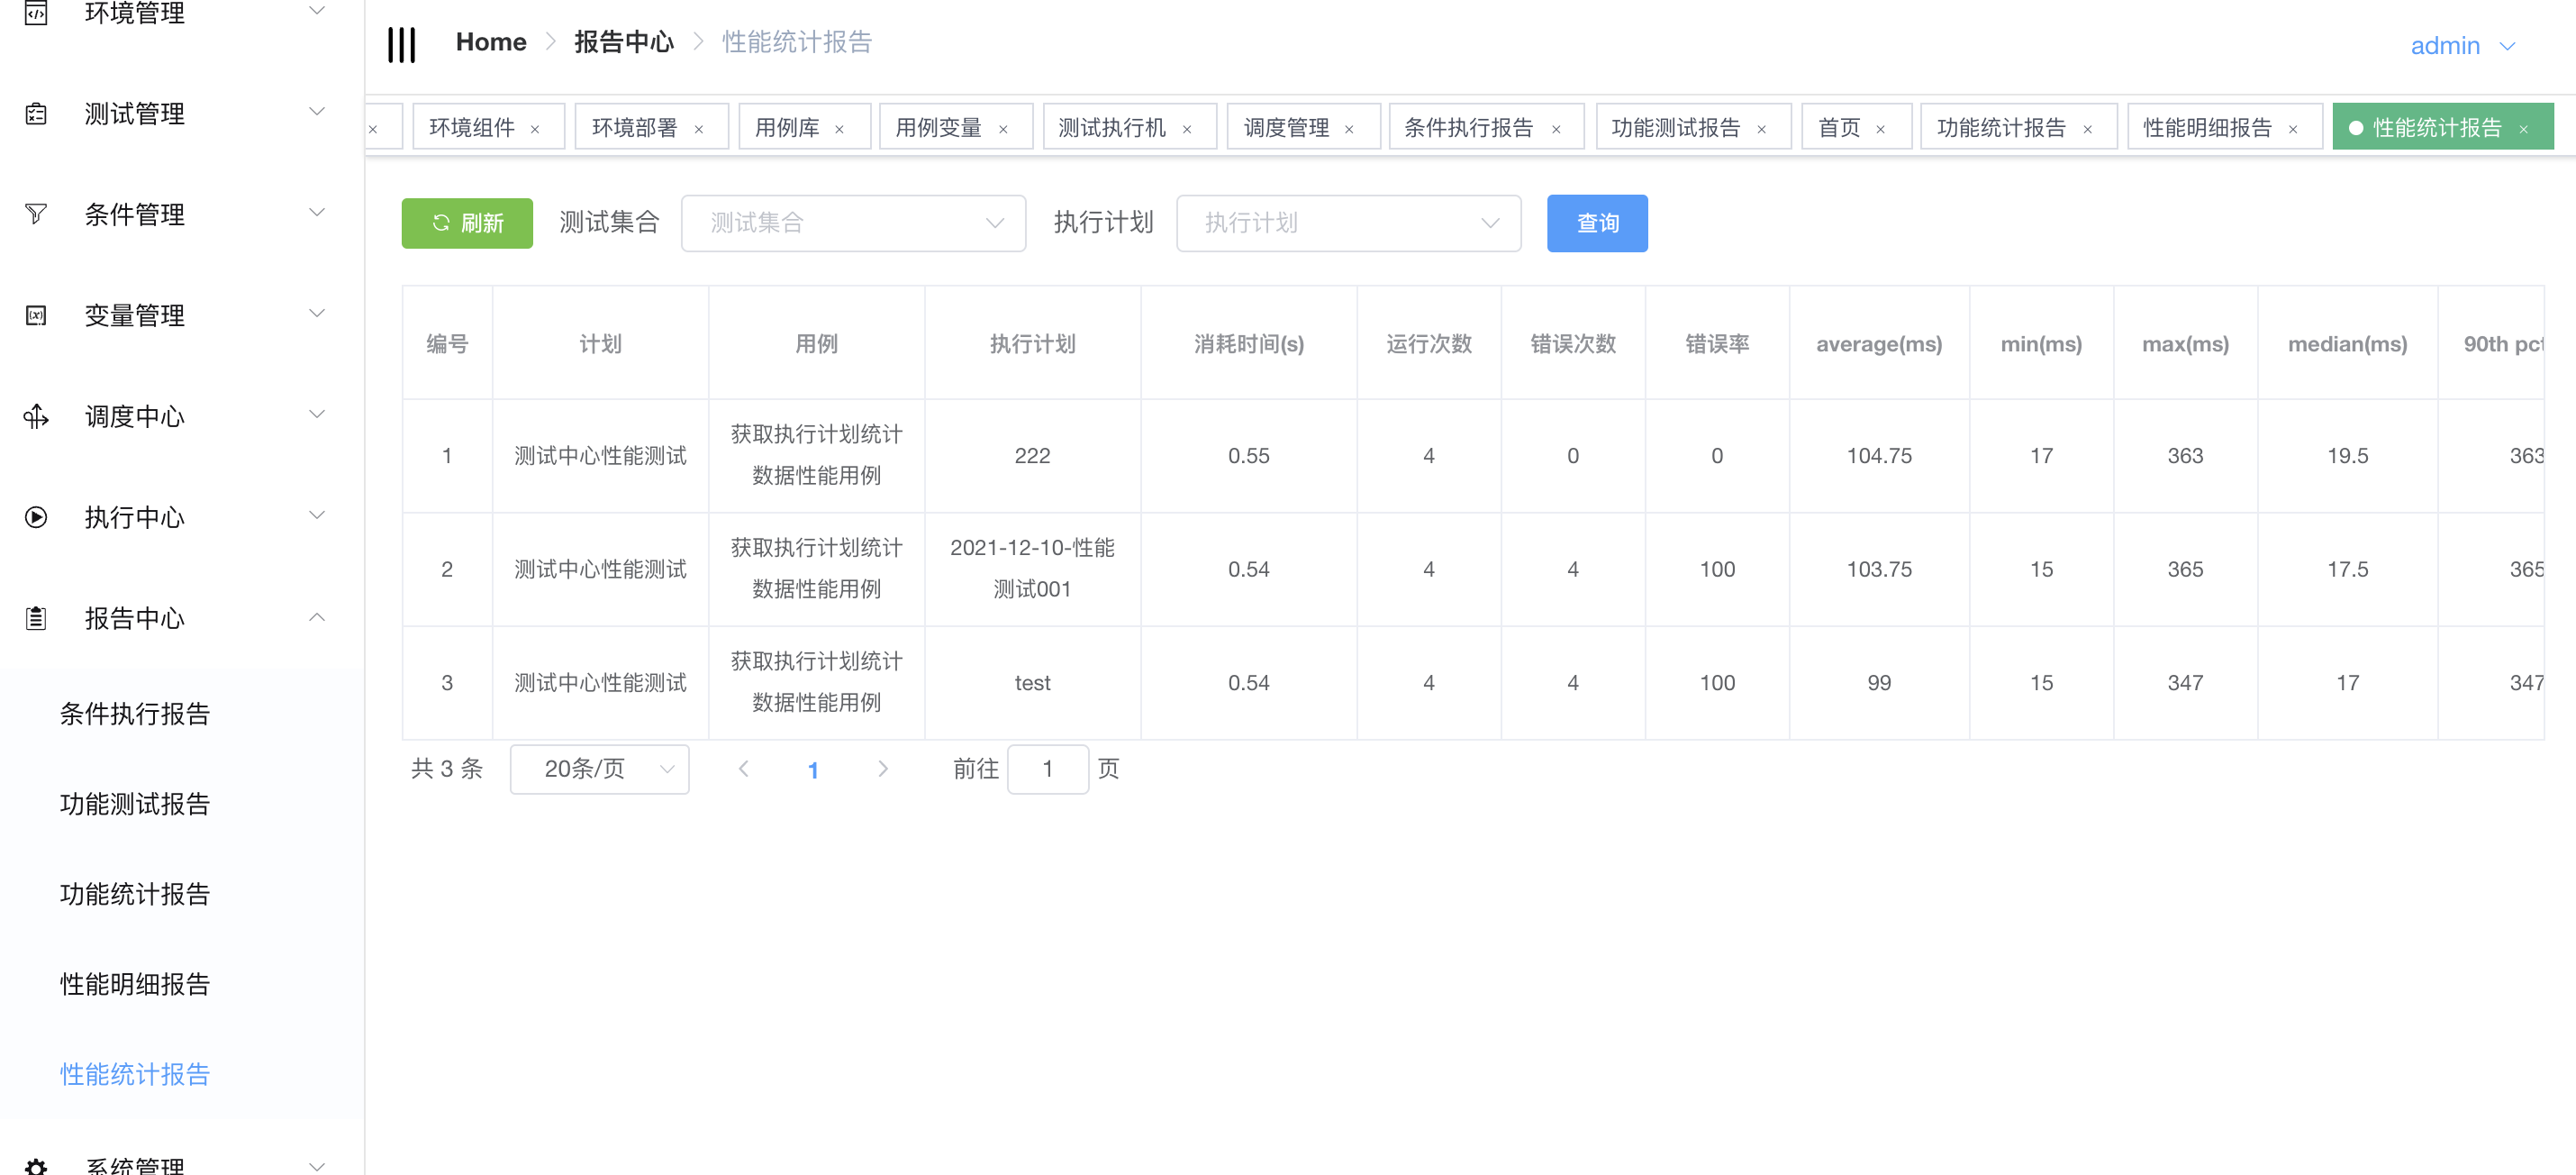Open the 测试集合 dropdown
Screen dimensions: 2576x1175
853,223
